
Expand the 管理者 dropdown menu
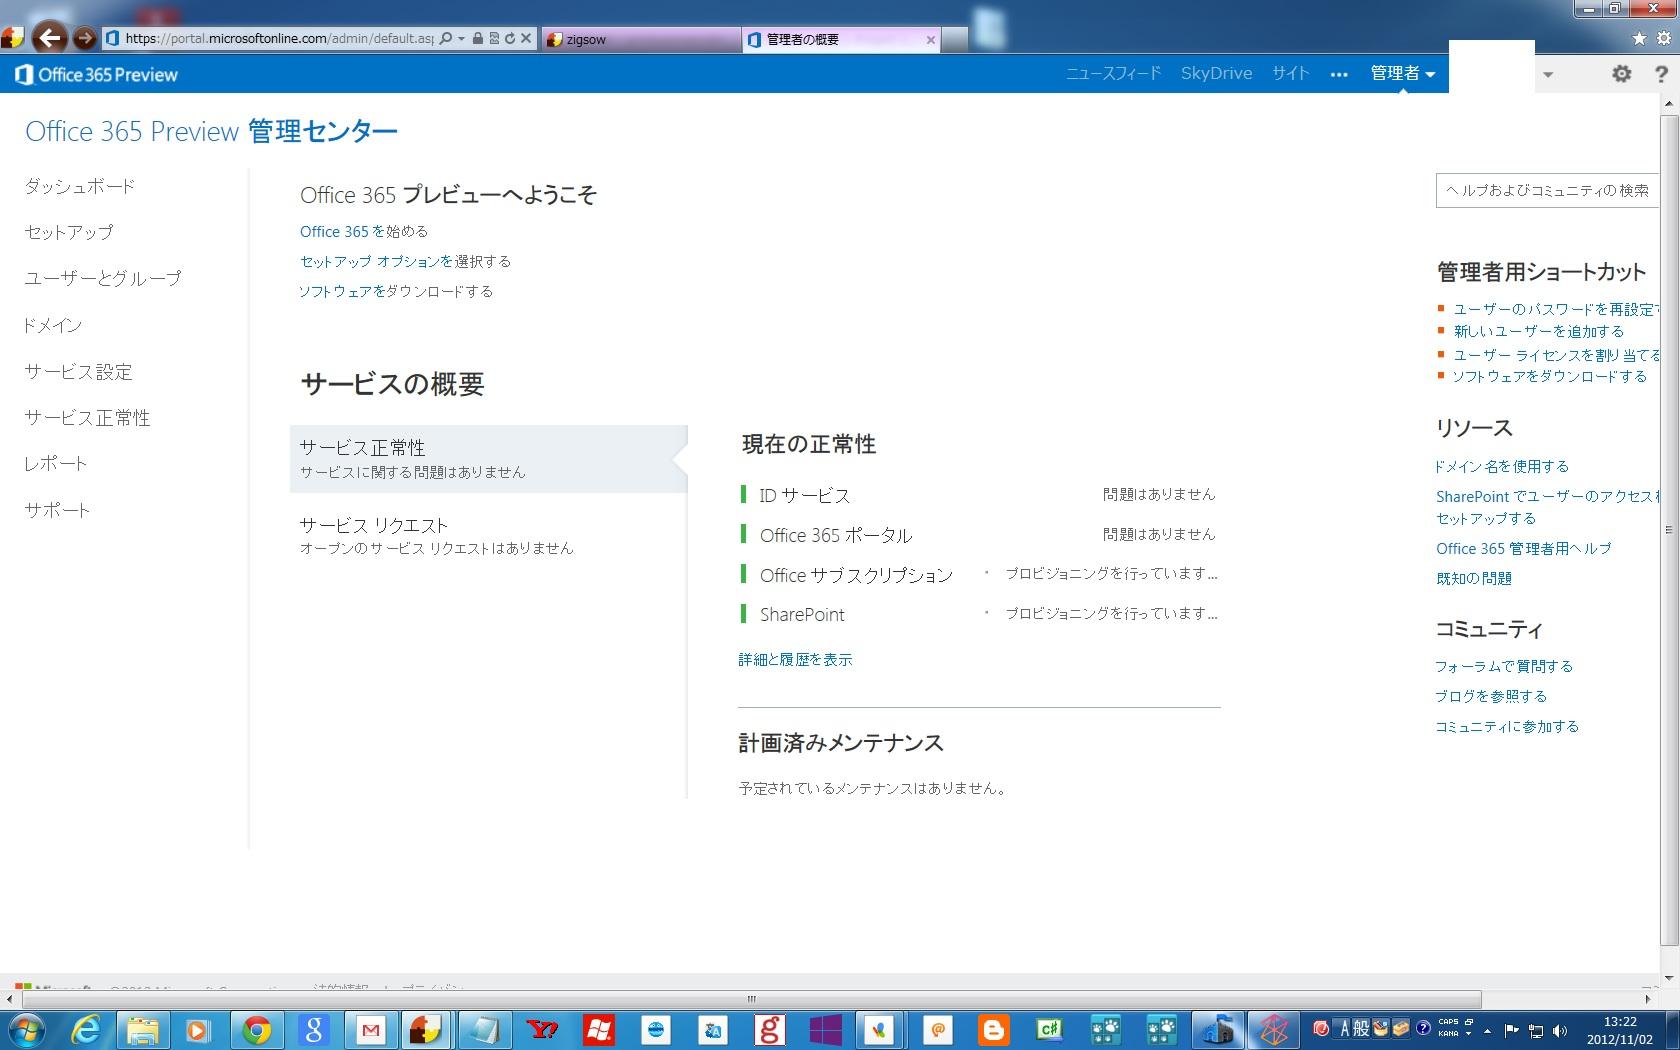1402,74
